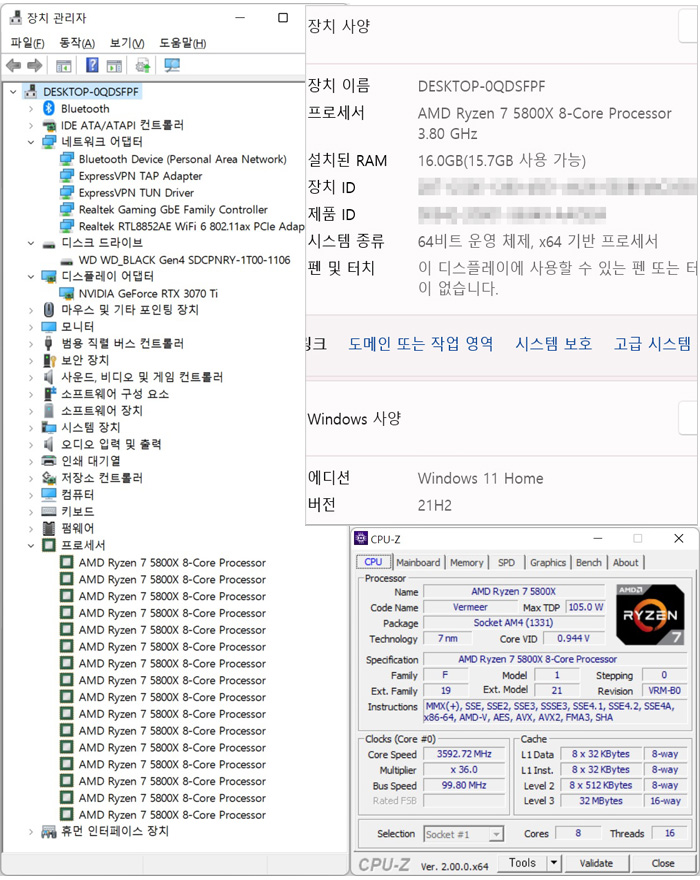The image size is (700, 880).
Task: Expand the Bluetooth category
Action: pyautogui.click(x=32, y=109)
